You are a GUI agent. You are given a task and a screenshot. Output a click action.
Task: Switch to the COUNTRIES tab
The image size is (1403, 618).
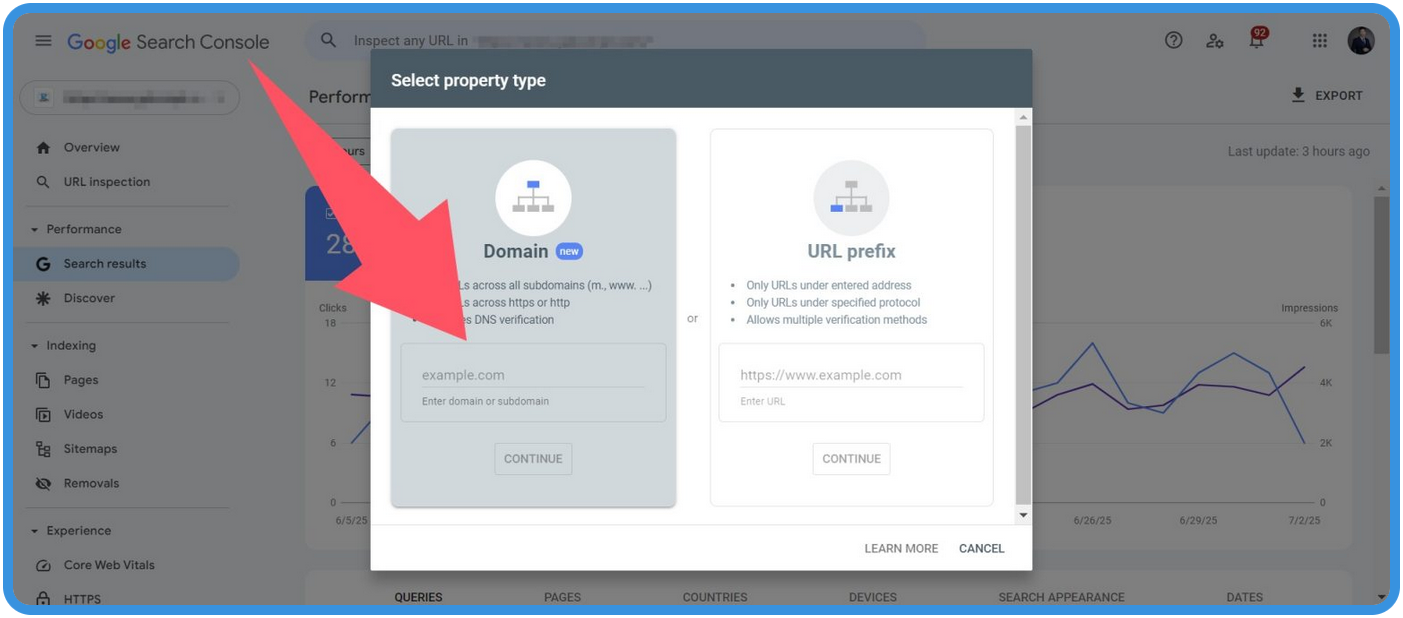(x=713, y=596)
